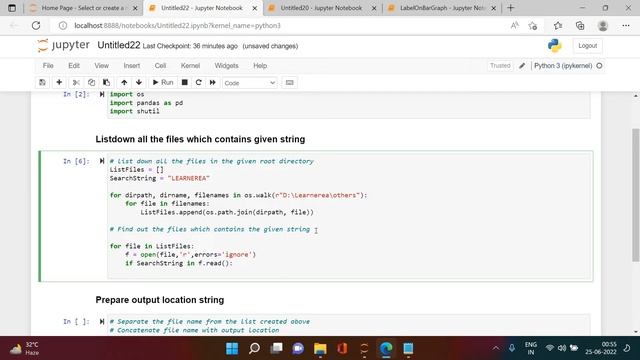Copy selected cells icon
This screenshot has width=640, height=360.
(x=91, y=82)
